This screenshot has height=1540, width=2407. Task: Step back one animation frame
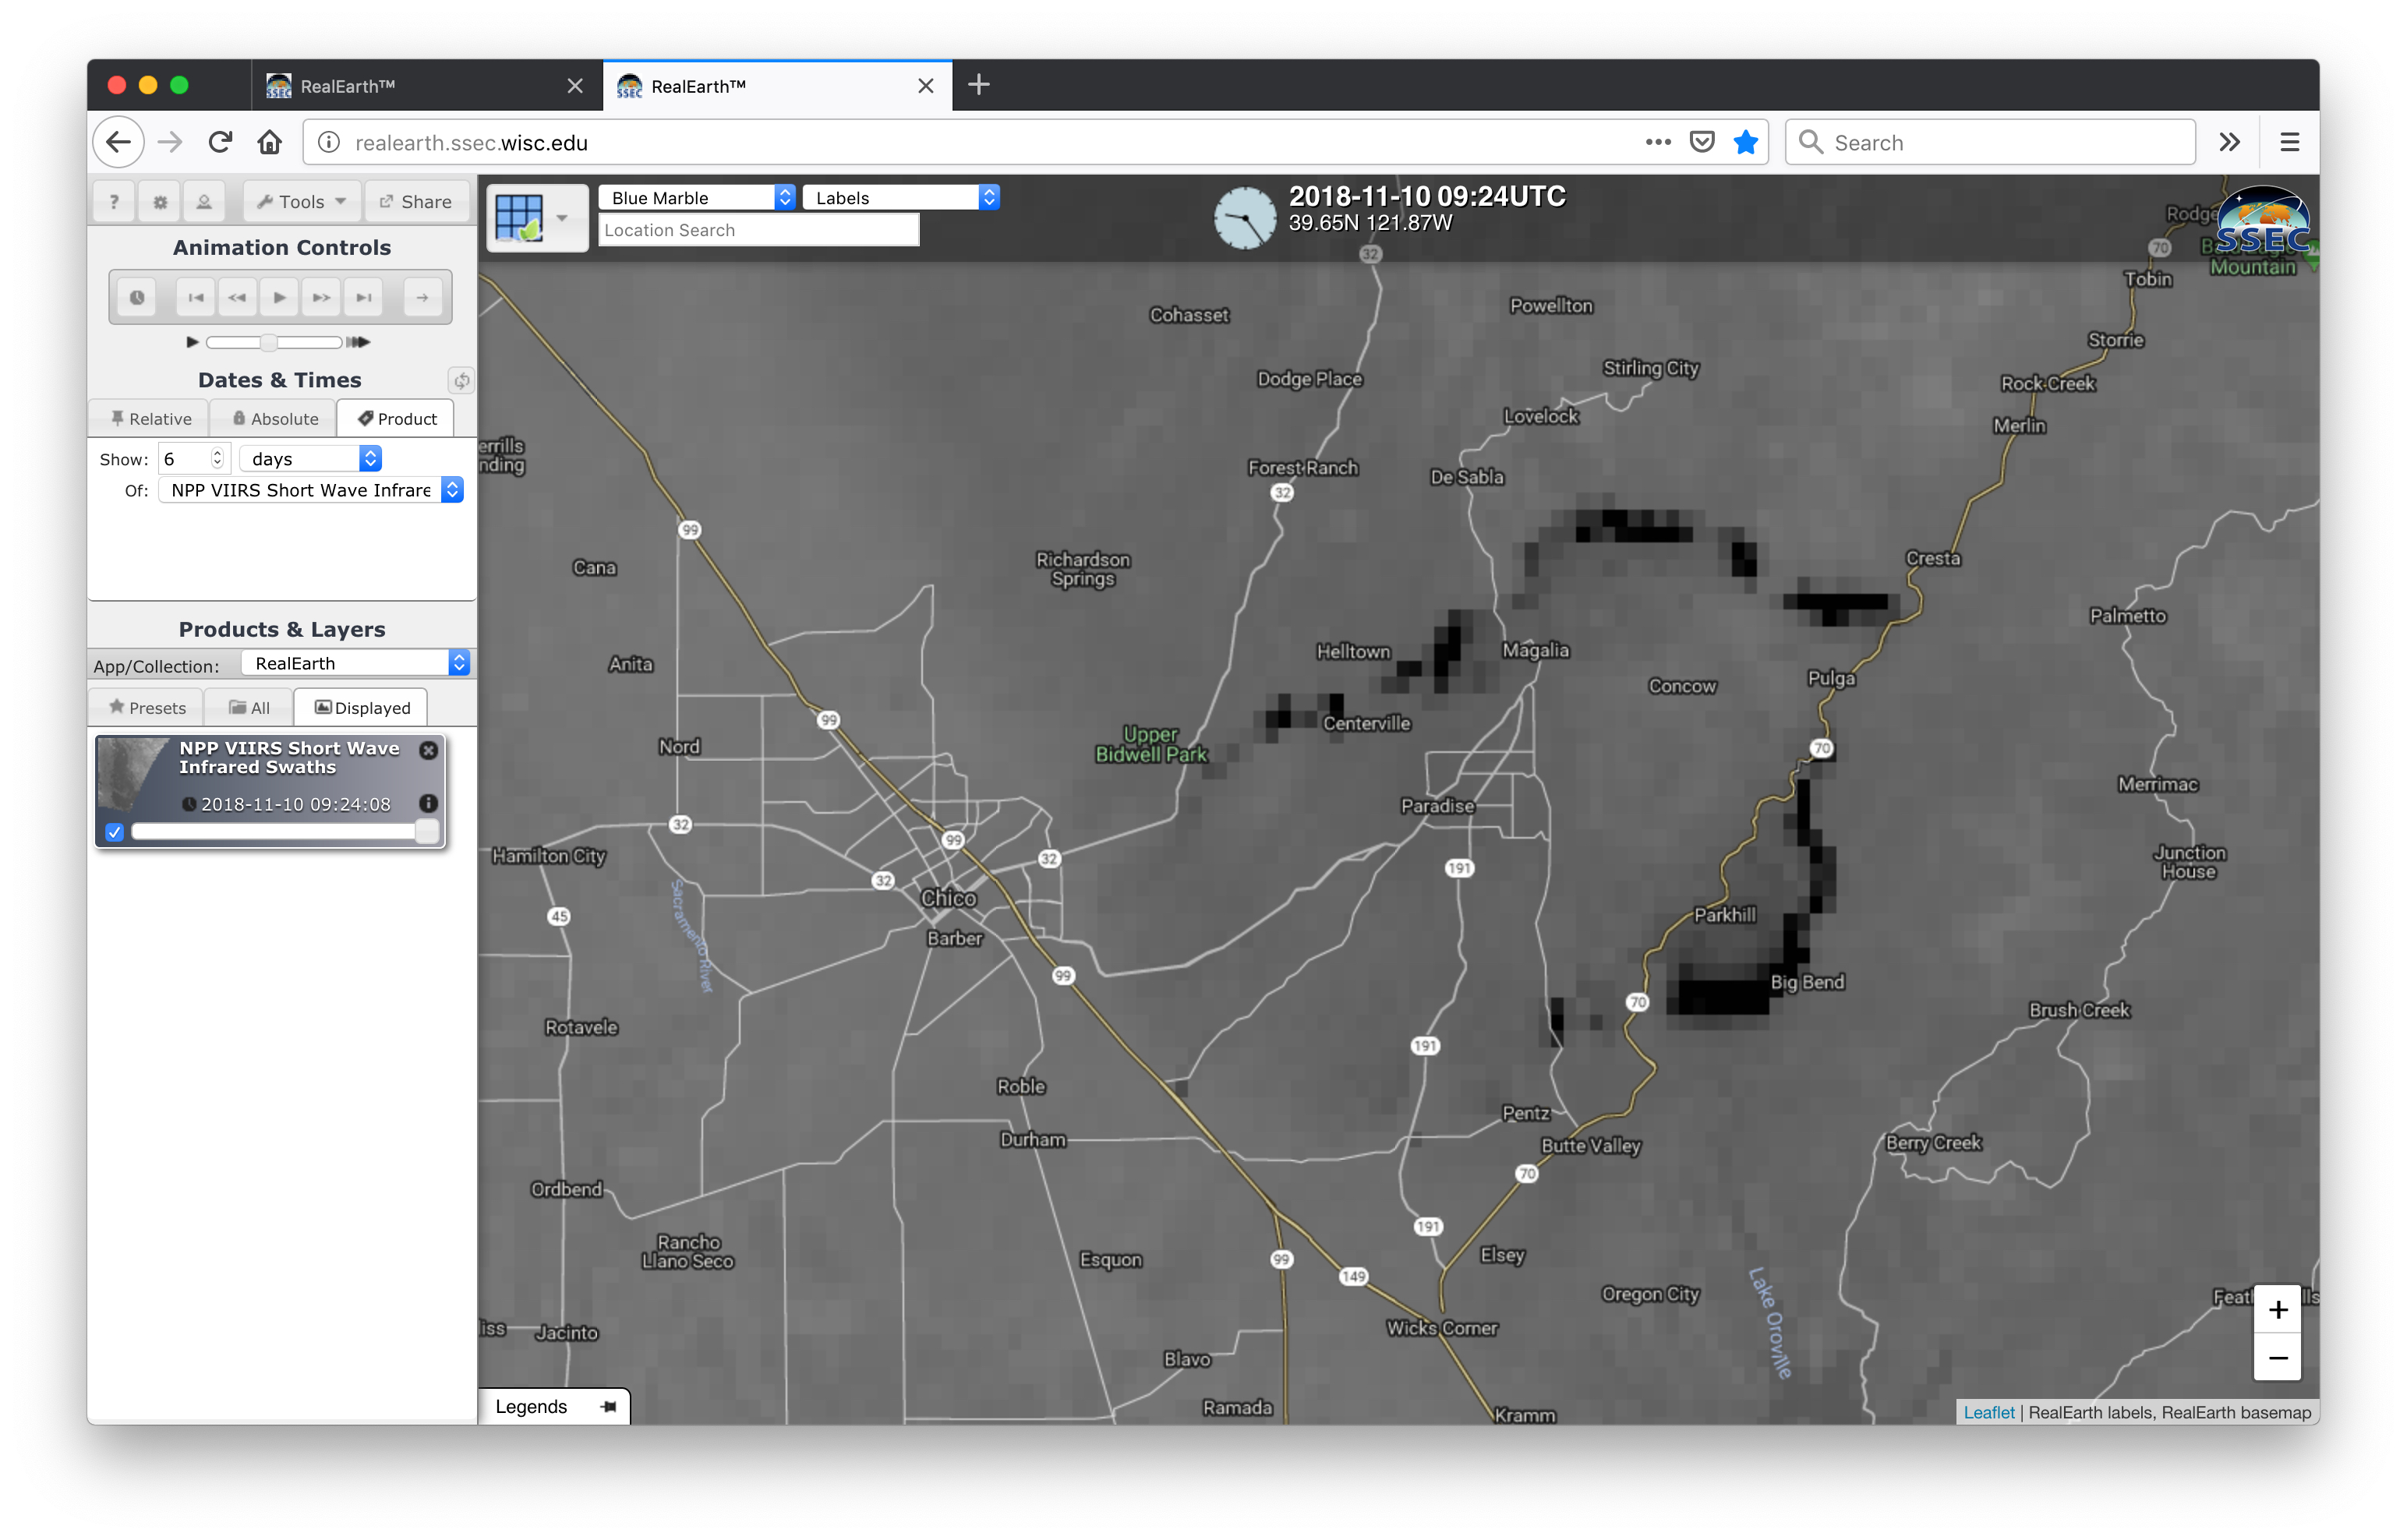pos(237,297)
